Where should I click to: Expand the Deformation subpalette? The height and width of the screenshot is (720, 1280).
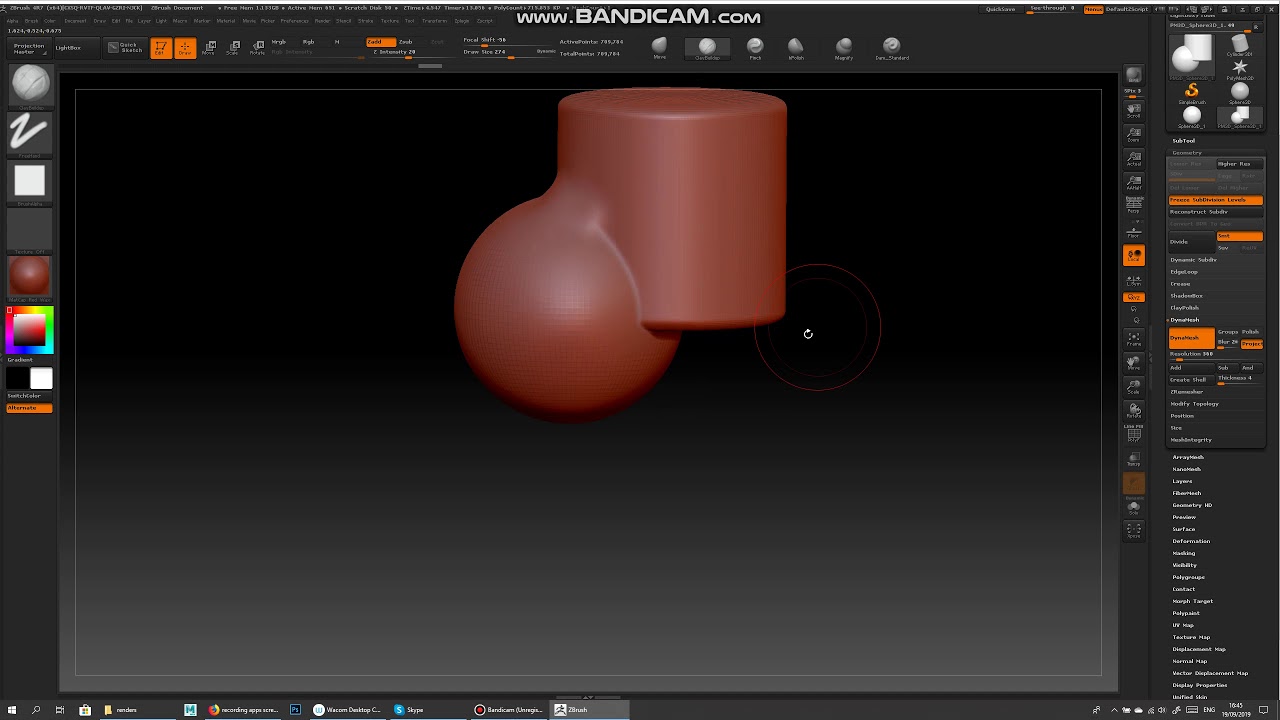point(1191,541)
